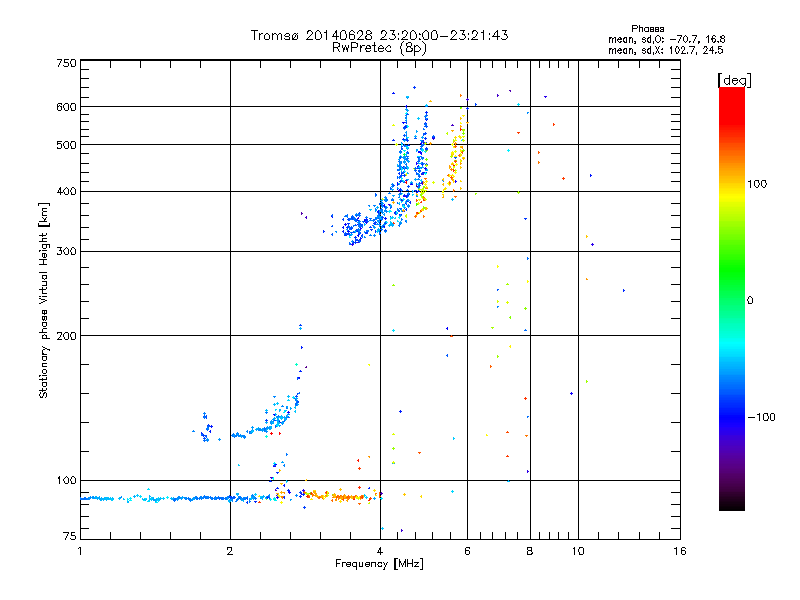Click the 'RwPretec (8p)' subtitle

pyautogui.click(x=379, y=48)
